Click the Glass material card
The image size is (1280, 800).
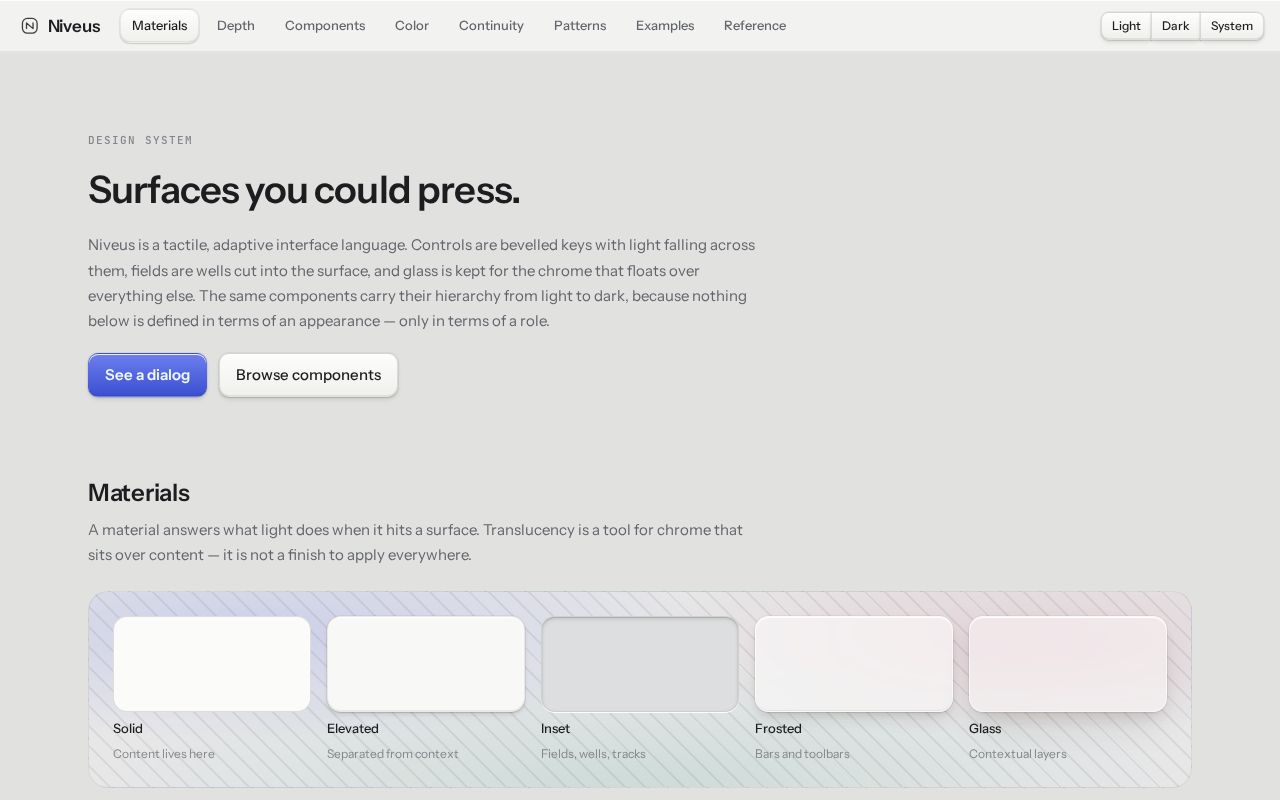point(1068,664)
